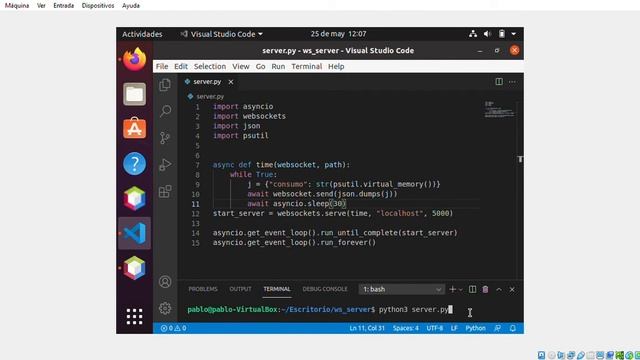Open the Edit menu
The width and height of the screenshot is (640, 360).
point(181,66)
